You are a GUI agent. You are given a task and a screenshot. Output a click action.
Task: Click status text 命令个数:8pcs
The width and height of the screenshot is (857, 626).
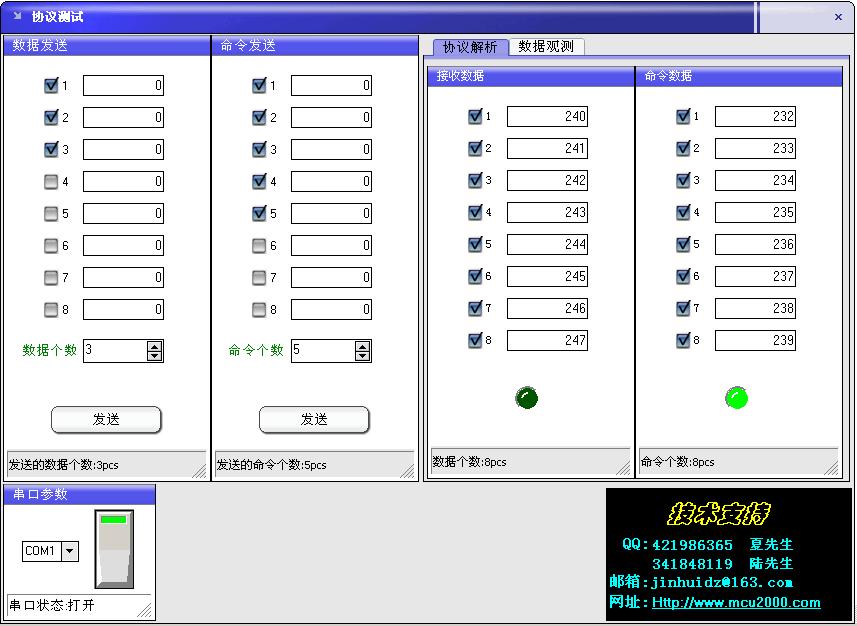pyautogui.click(x=678, y=462)
